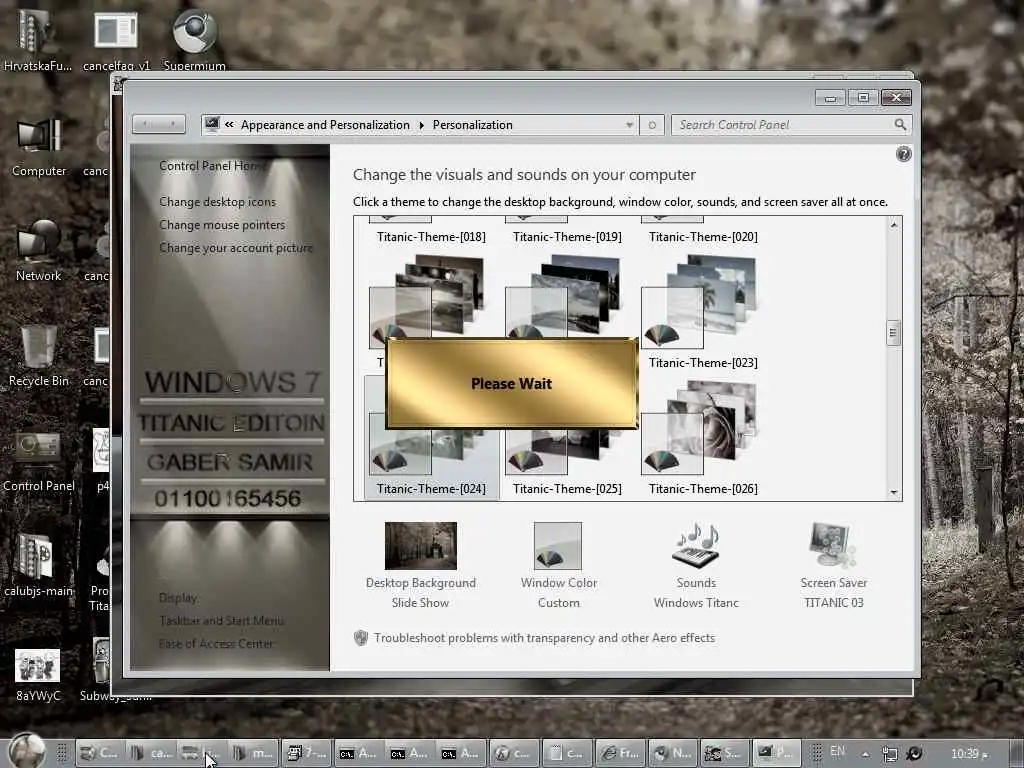Image resolution: width=1024 pixels, height=768 pixels.
Task: Select the Network desktop icon
Action: click(x=39, y=251)
